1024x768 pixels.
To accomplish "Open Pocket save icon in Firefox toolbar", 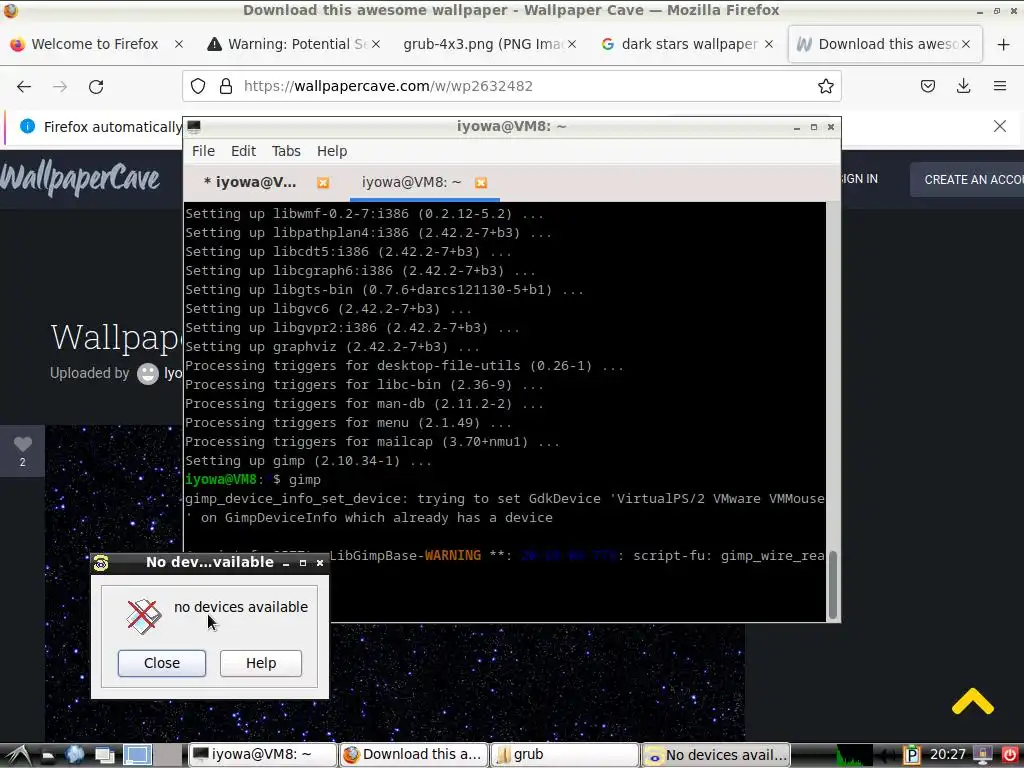I will point(928,86).
